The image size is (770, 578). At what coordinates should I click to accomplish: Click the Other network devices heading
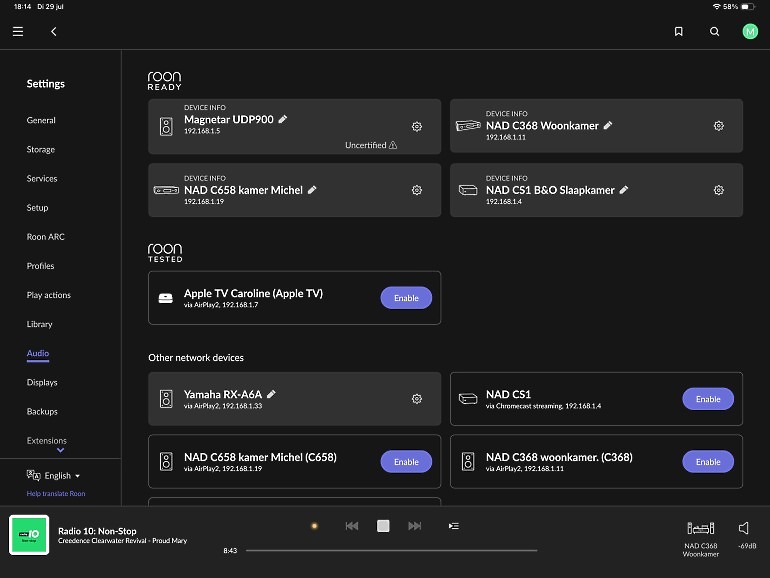(x=196, y=358)
